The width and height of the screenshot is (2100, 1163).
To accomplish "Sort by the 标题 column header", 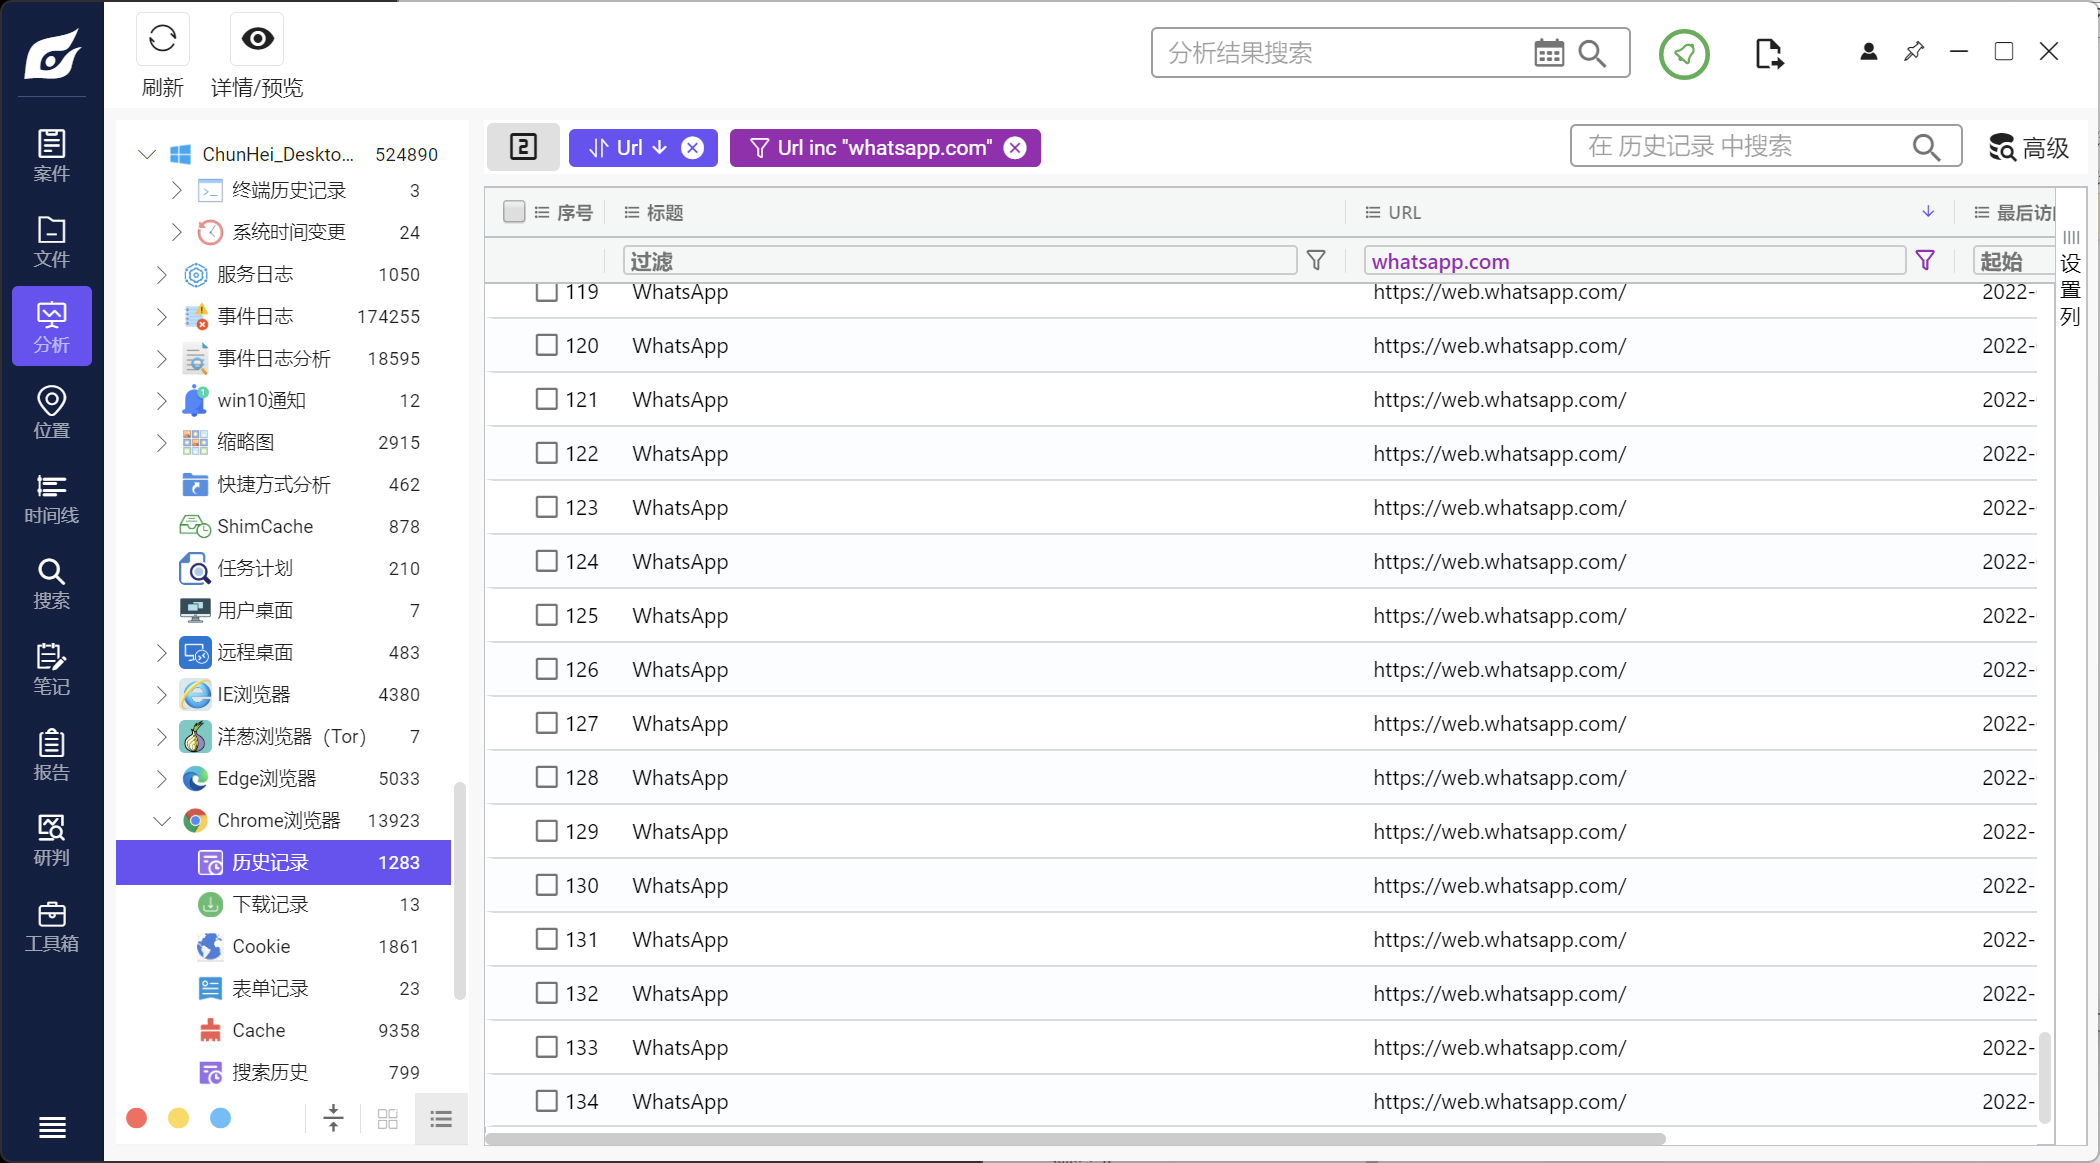I will click(664, 212).
